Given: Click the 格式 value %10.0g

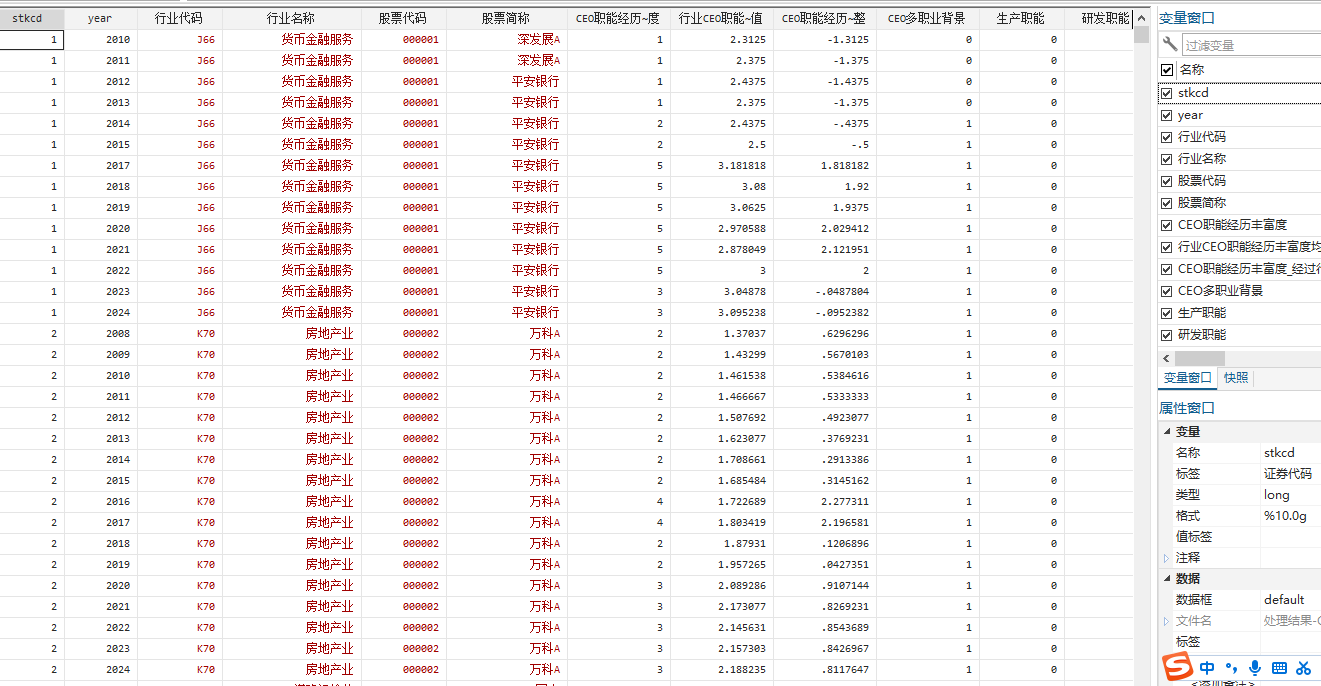Looking at the screenshot, I should (x=1285, y=516).
